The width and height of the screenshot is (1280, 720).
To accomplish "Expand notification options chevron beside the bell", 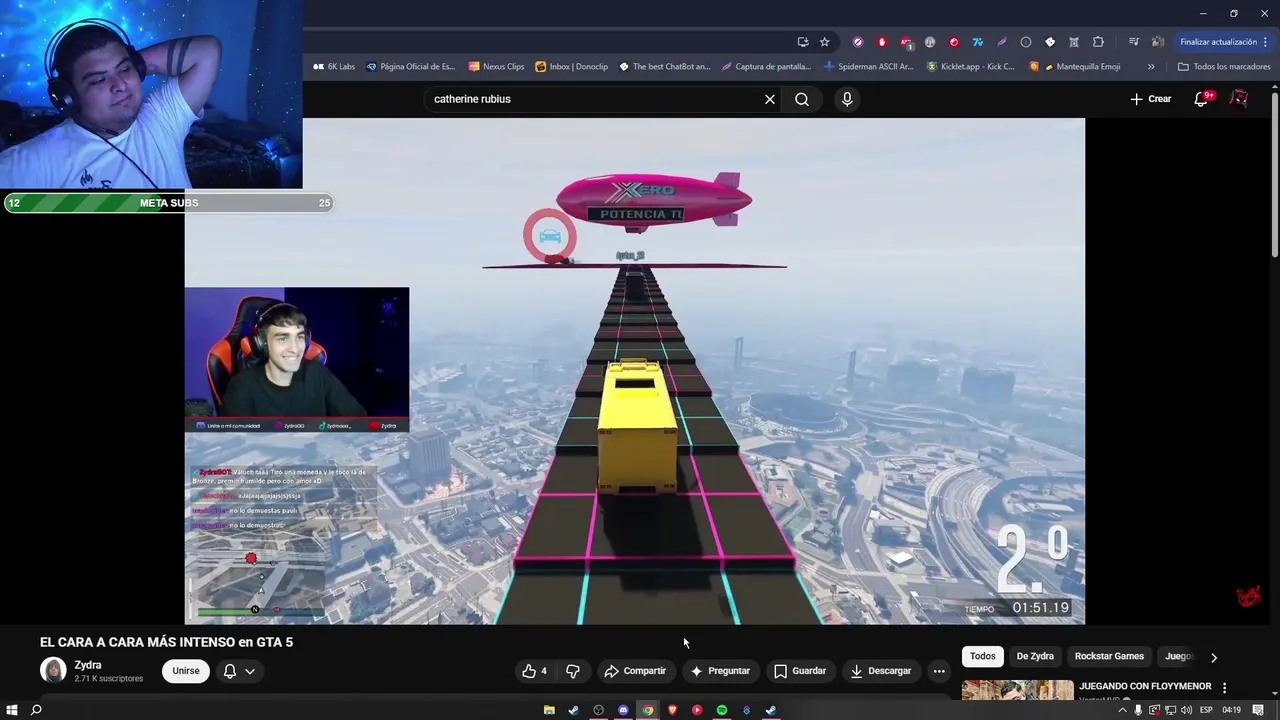I will point(250,671).
